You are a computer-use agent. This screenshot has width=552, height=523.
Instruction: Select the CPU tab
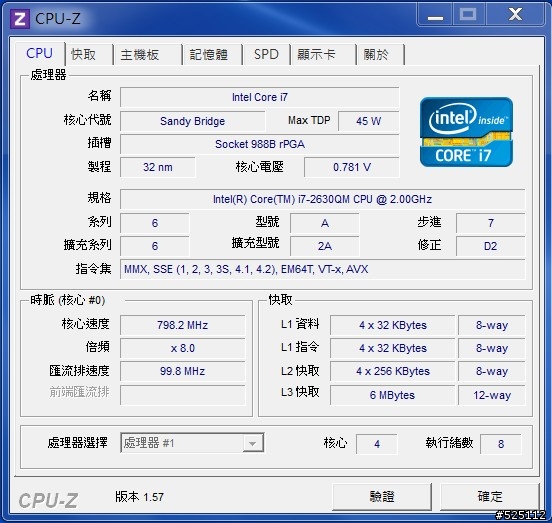coord(39,53)
